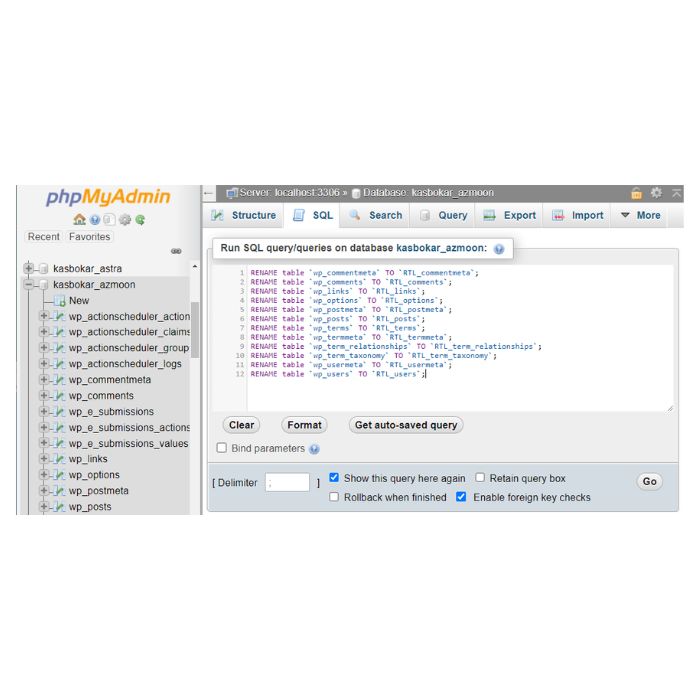Expand the kasbokar_astra database tree

tap(29, 269)
